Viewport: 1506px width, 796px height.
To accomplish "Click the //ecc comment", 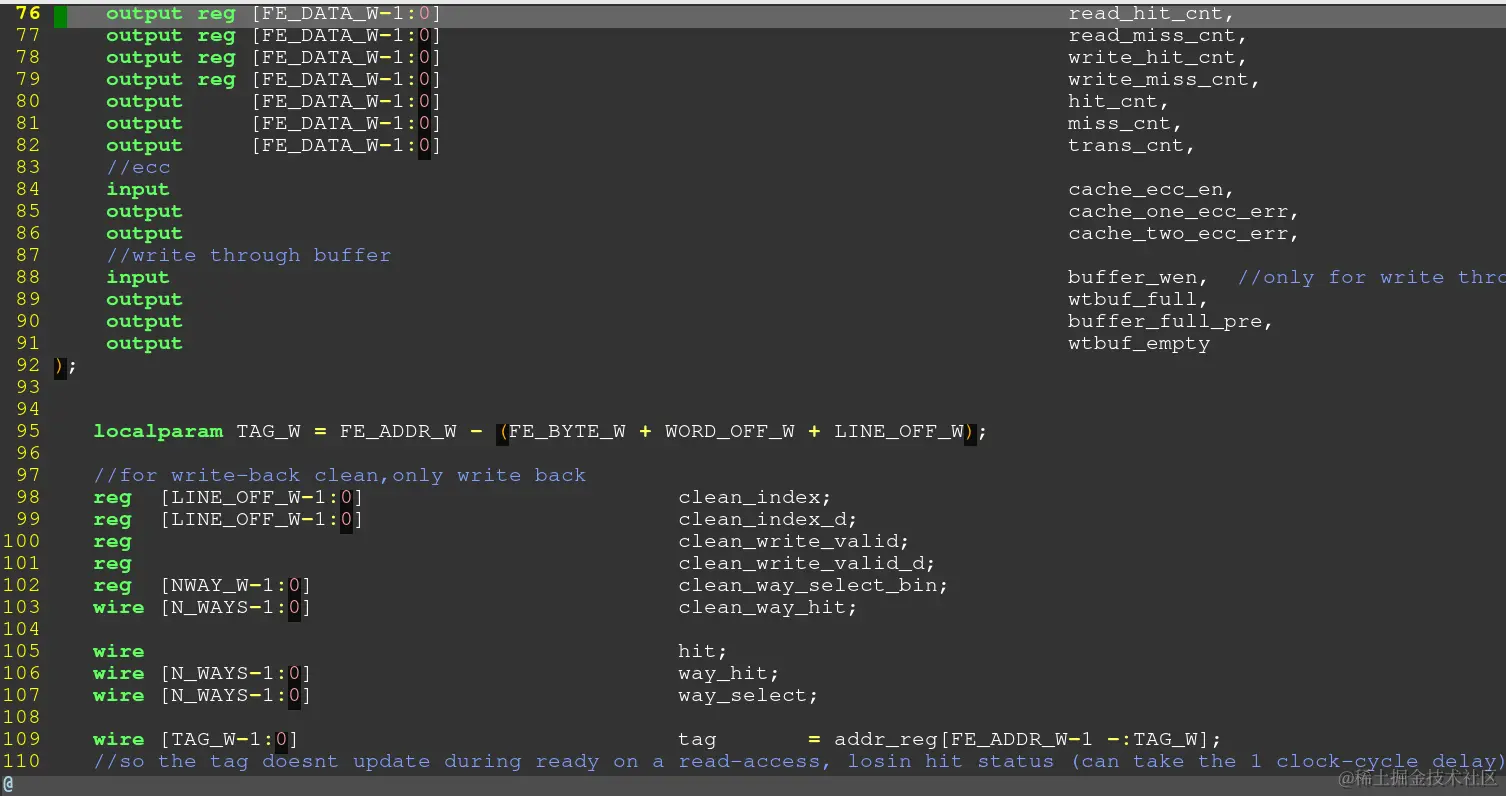I will tap(139, 168).
